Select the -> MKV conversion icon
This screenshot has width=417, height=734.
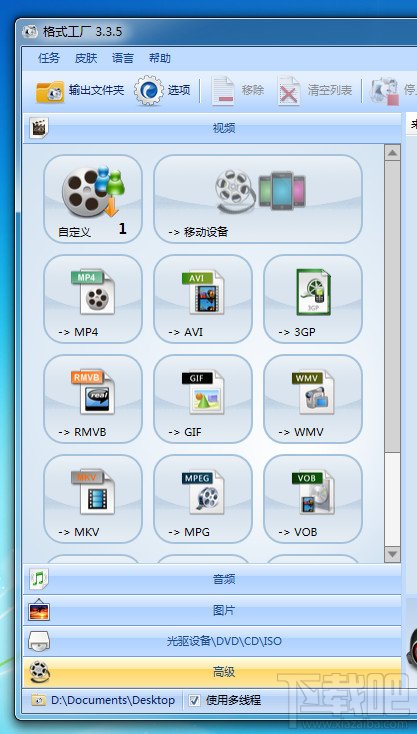(x=93, y=499)
